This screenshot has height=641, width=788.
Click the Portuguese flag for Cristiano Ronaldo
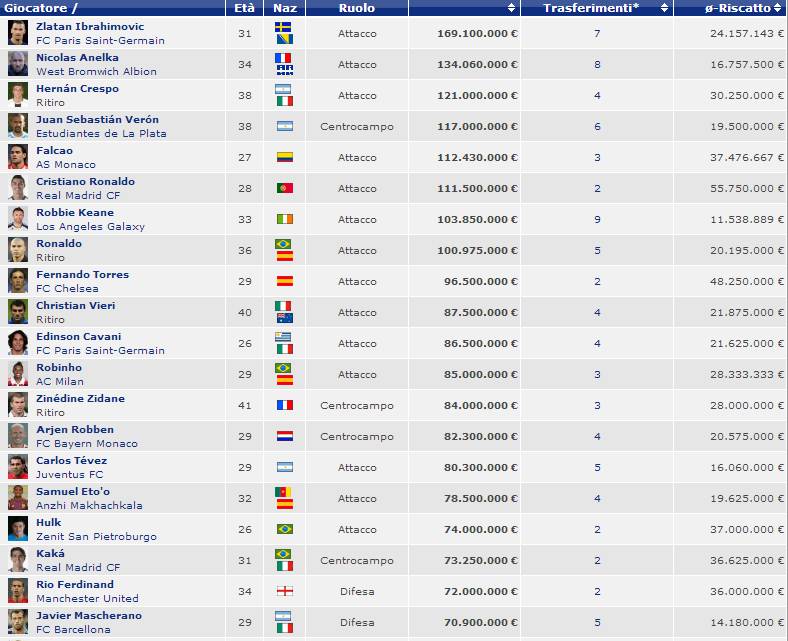[284, 188]
